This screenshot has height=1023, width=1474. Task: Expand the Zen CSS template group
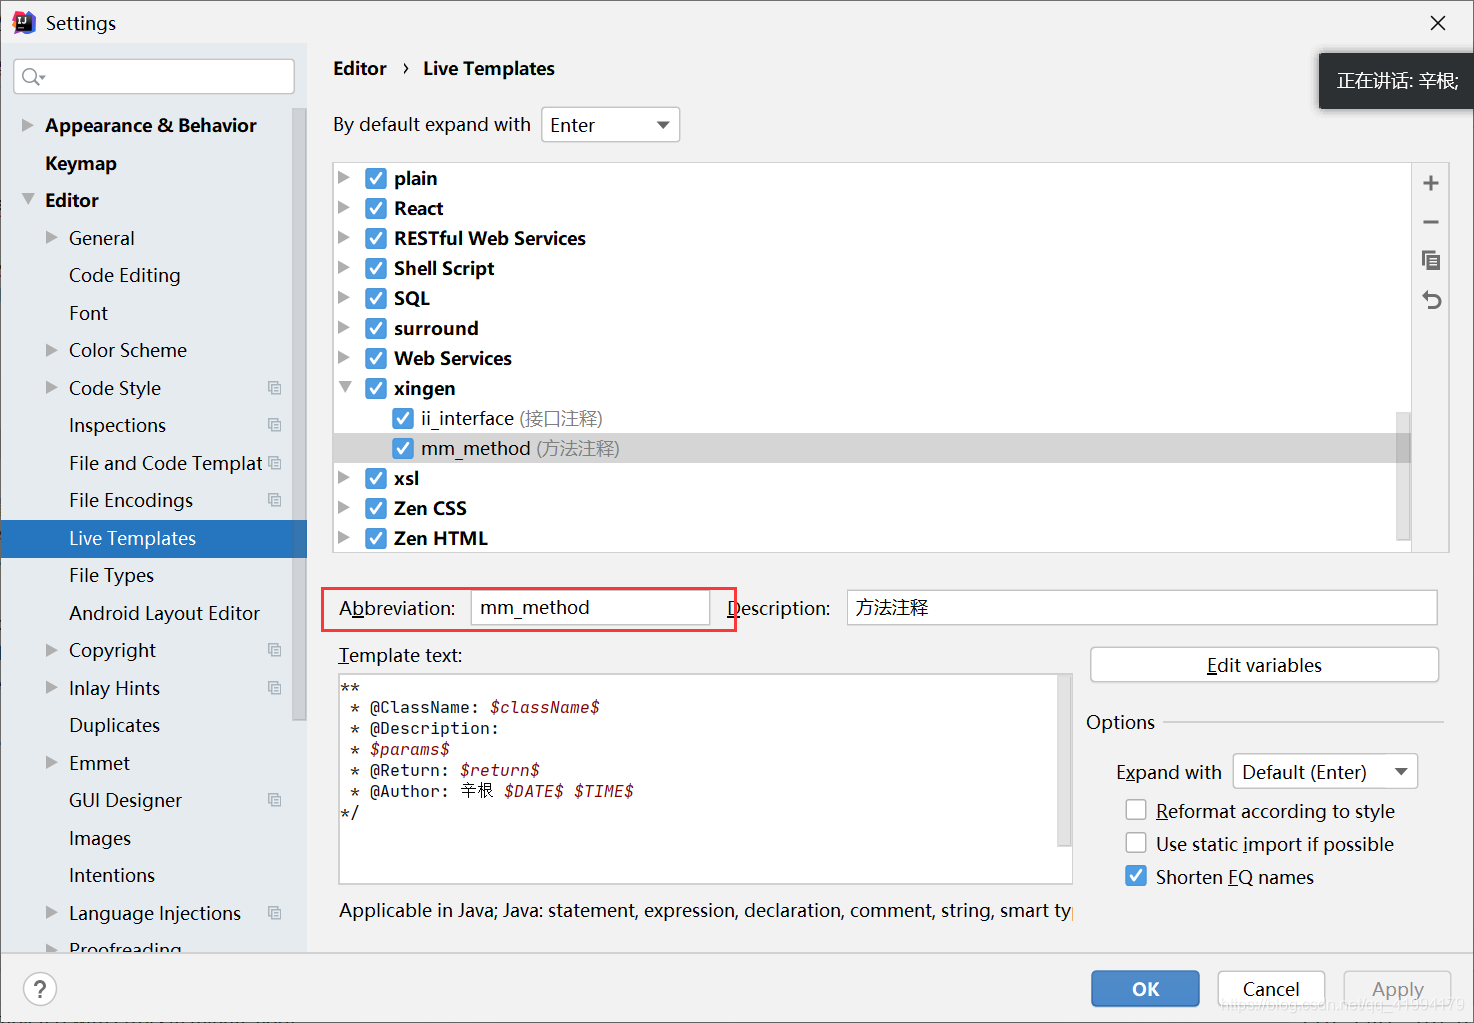(x=344, y=508)
